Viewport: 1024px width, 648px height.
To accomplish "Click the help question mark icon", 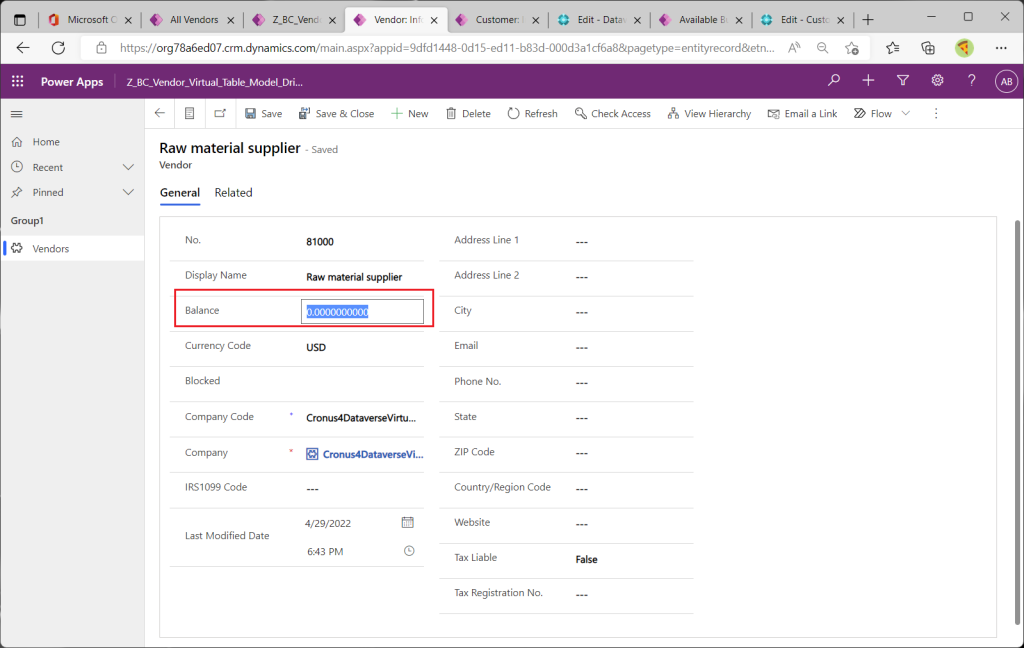I will coord(972,80).
